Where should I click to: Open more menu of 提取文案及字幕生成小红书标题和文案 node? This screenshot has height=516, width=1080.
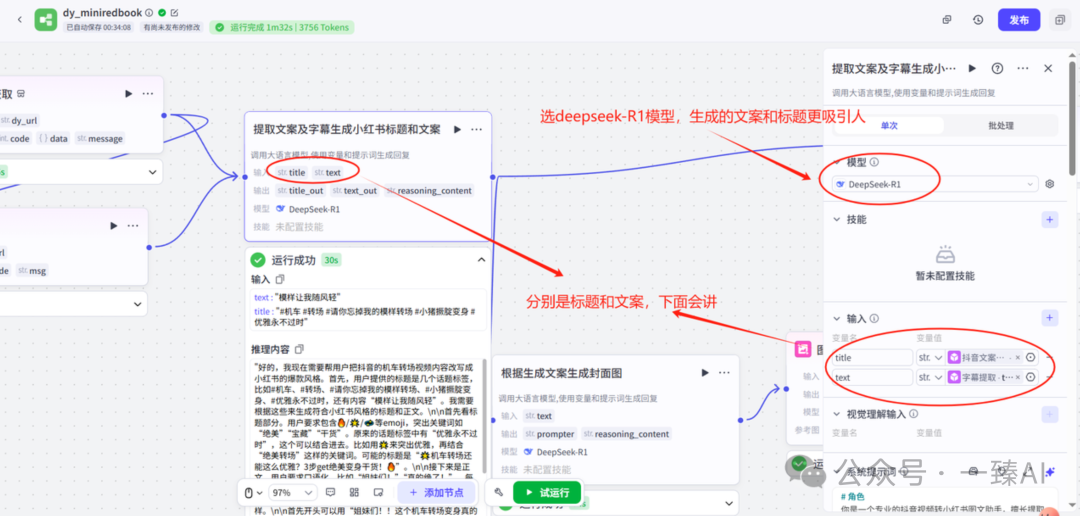click(x=477, y=129)
